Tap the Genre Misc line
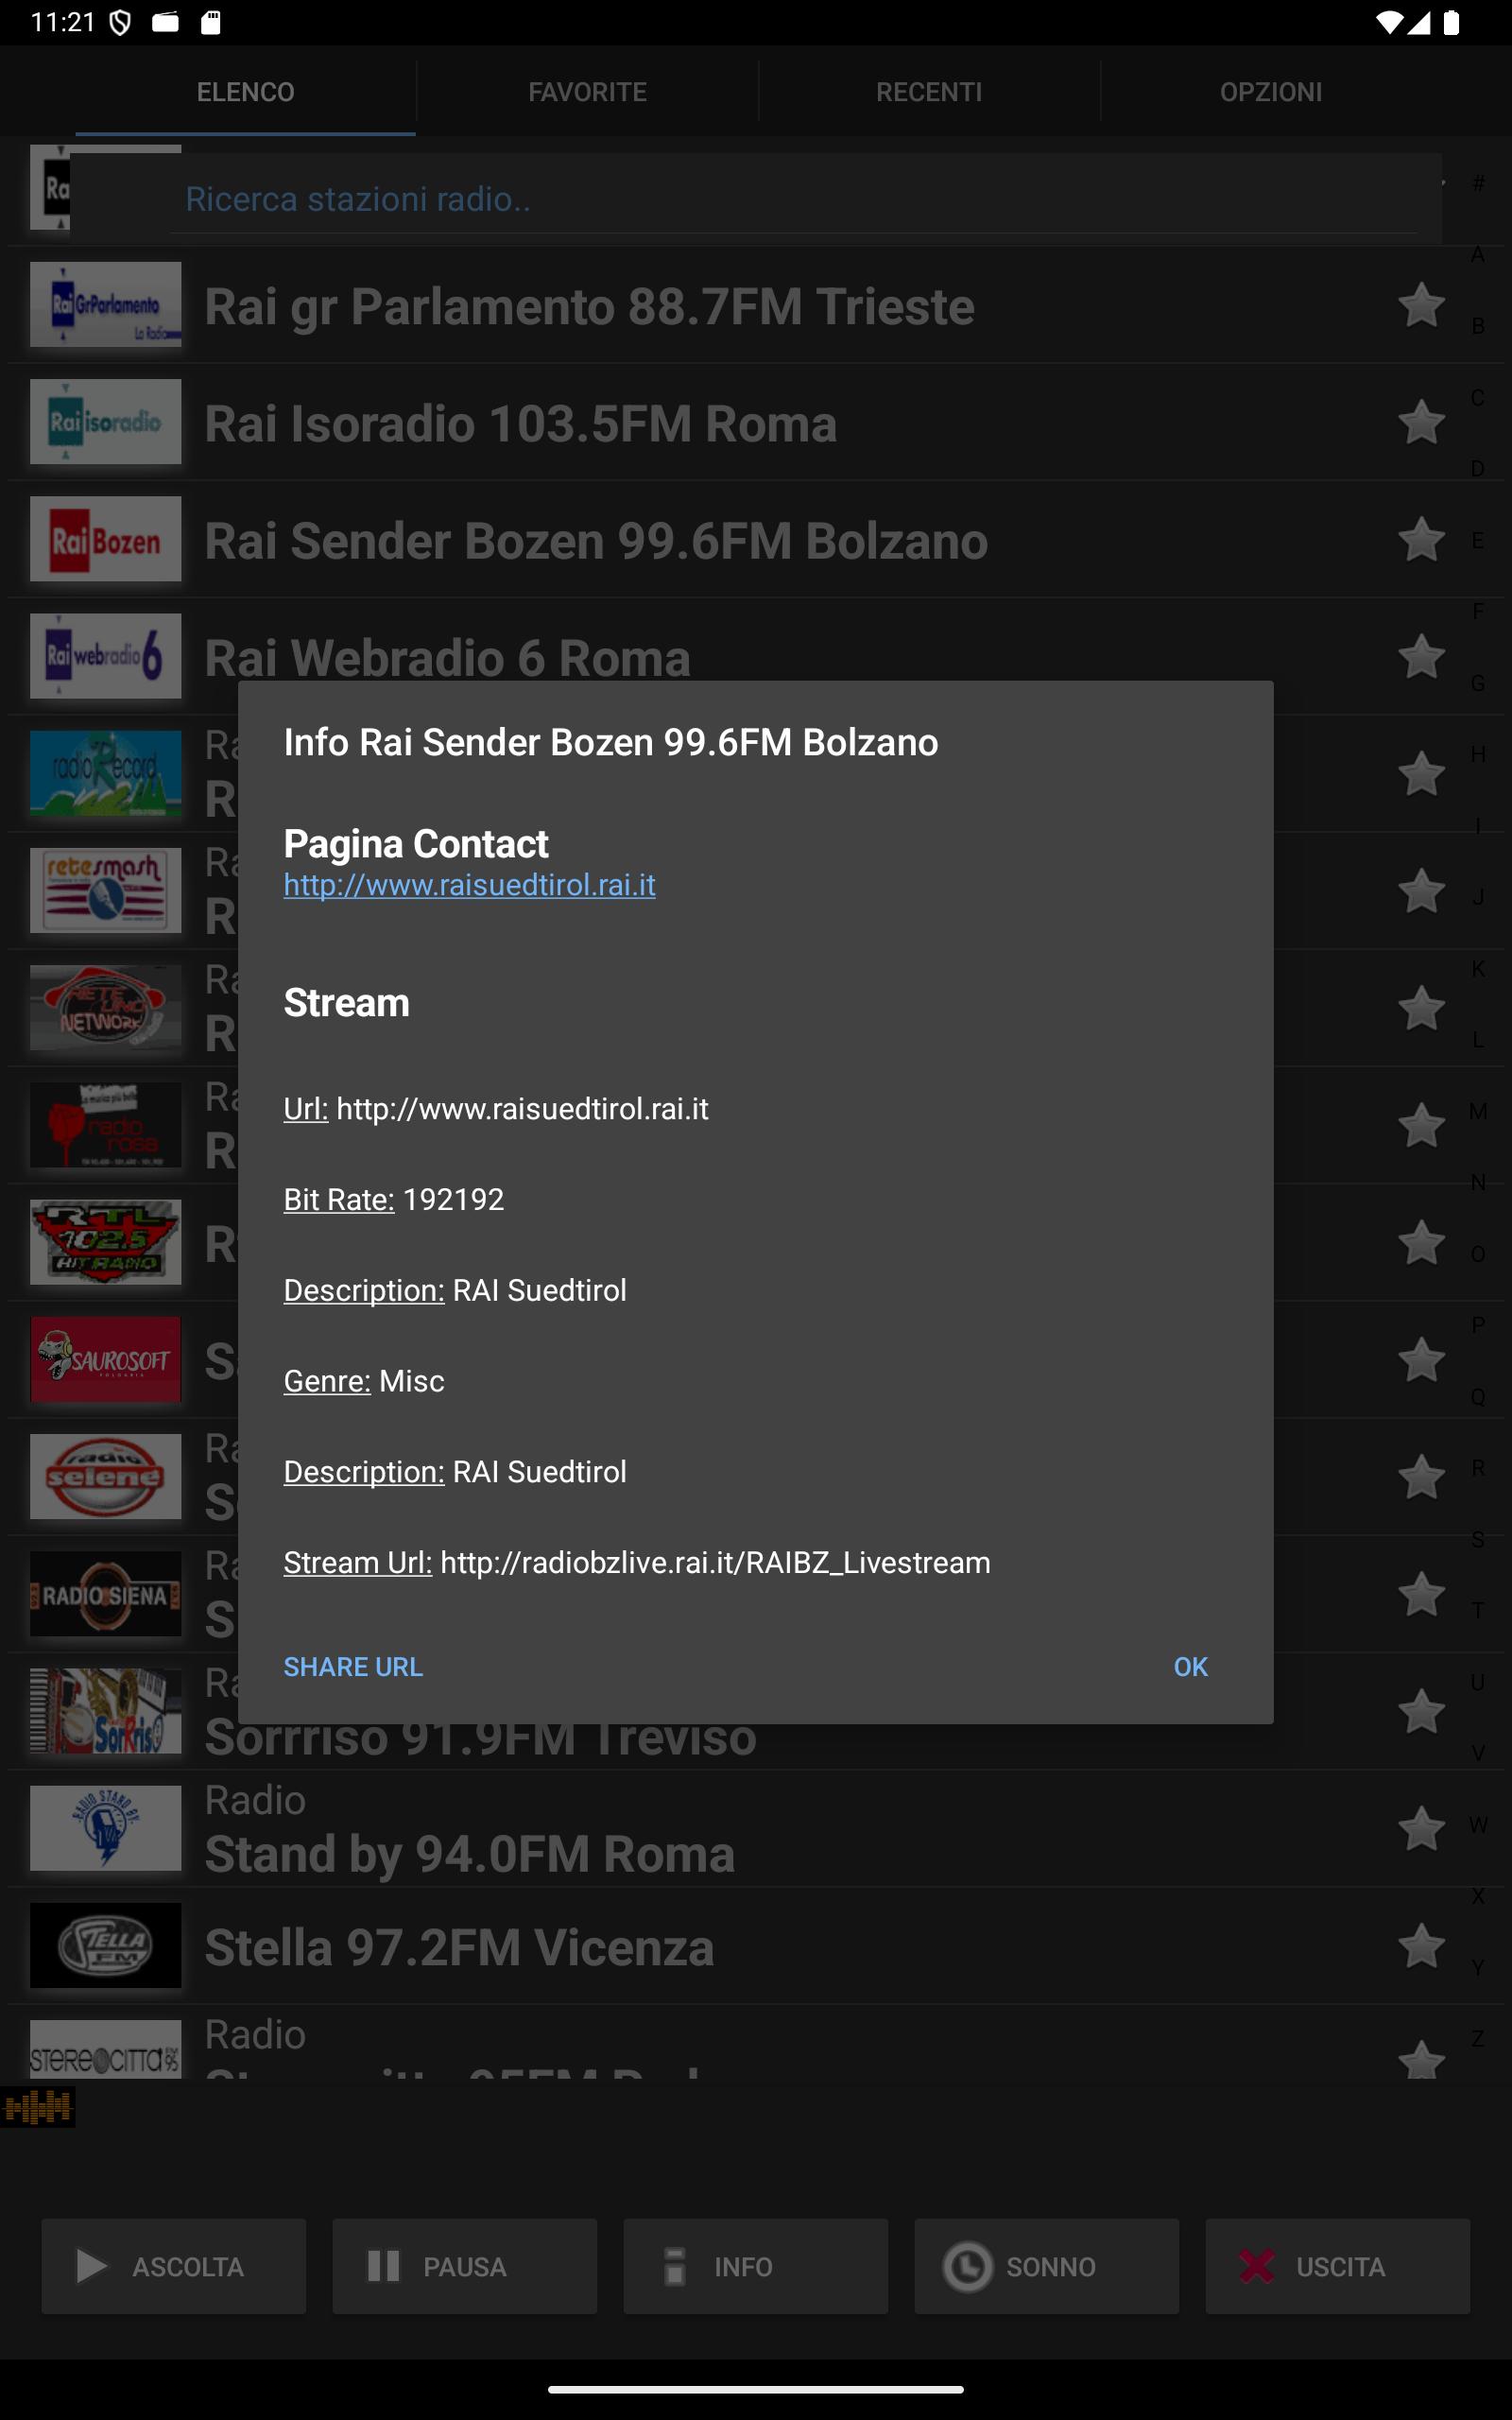The height and width of the screenshot is (2420, 1512). [x=364, y=1381]
